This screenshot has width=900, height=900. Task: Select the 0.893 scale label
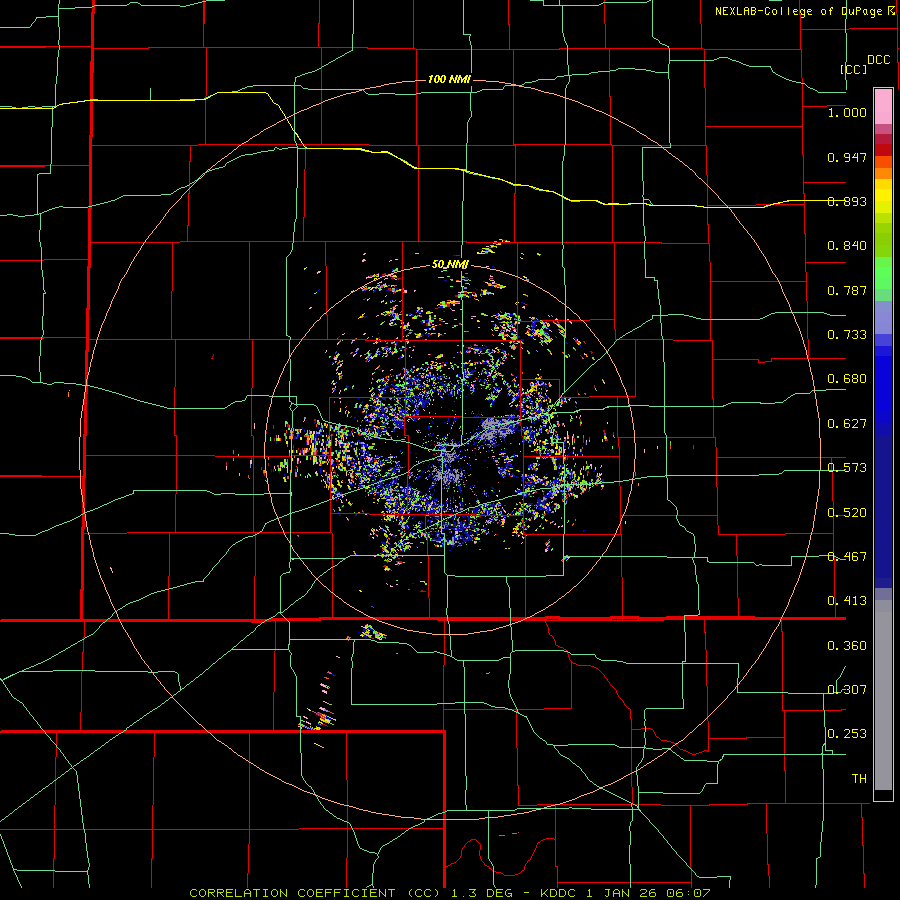click(847, 201)
